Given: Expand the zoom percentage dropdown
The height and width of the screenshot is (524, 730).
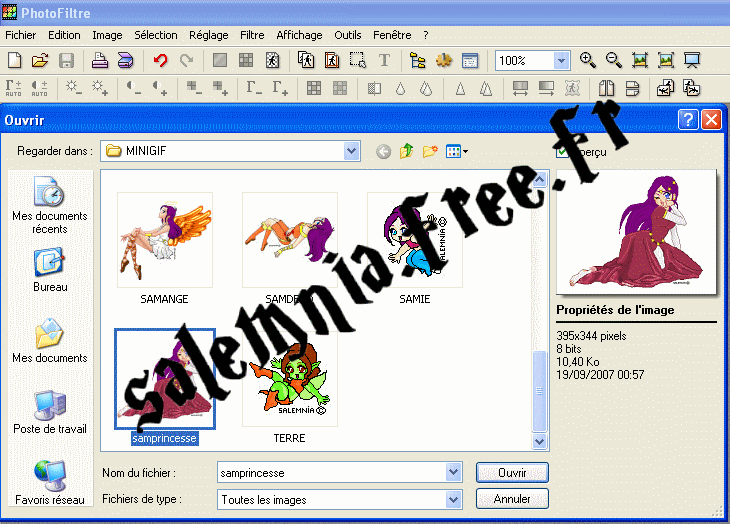Looking at the screenshot, I should (x=561, y=61).
